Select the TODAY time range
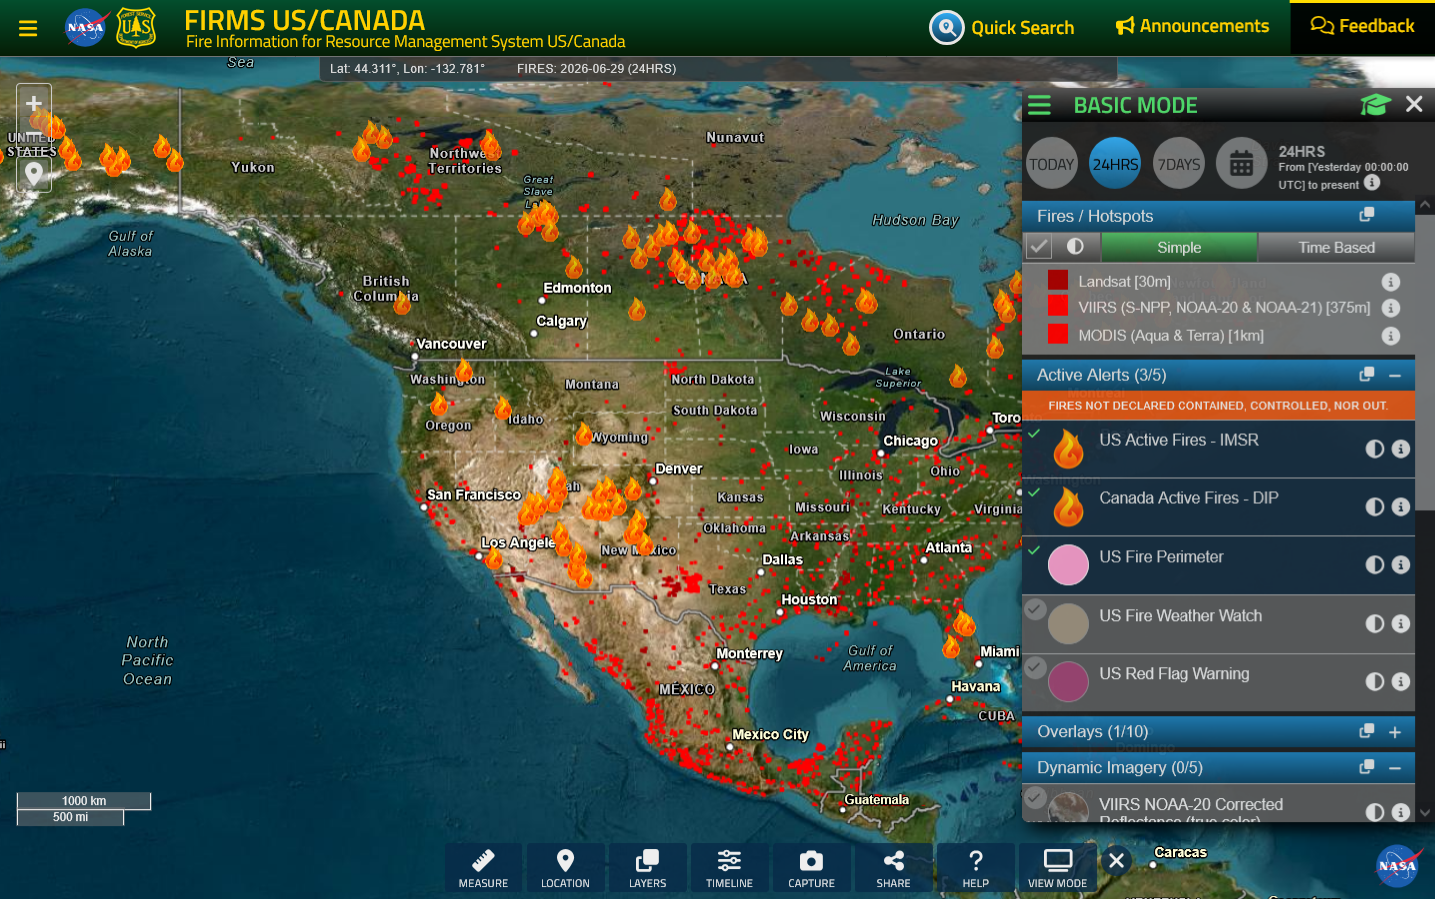This screenshot has width=1436, height=899. pyautogui.click(x=1052, y=164)
